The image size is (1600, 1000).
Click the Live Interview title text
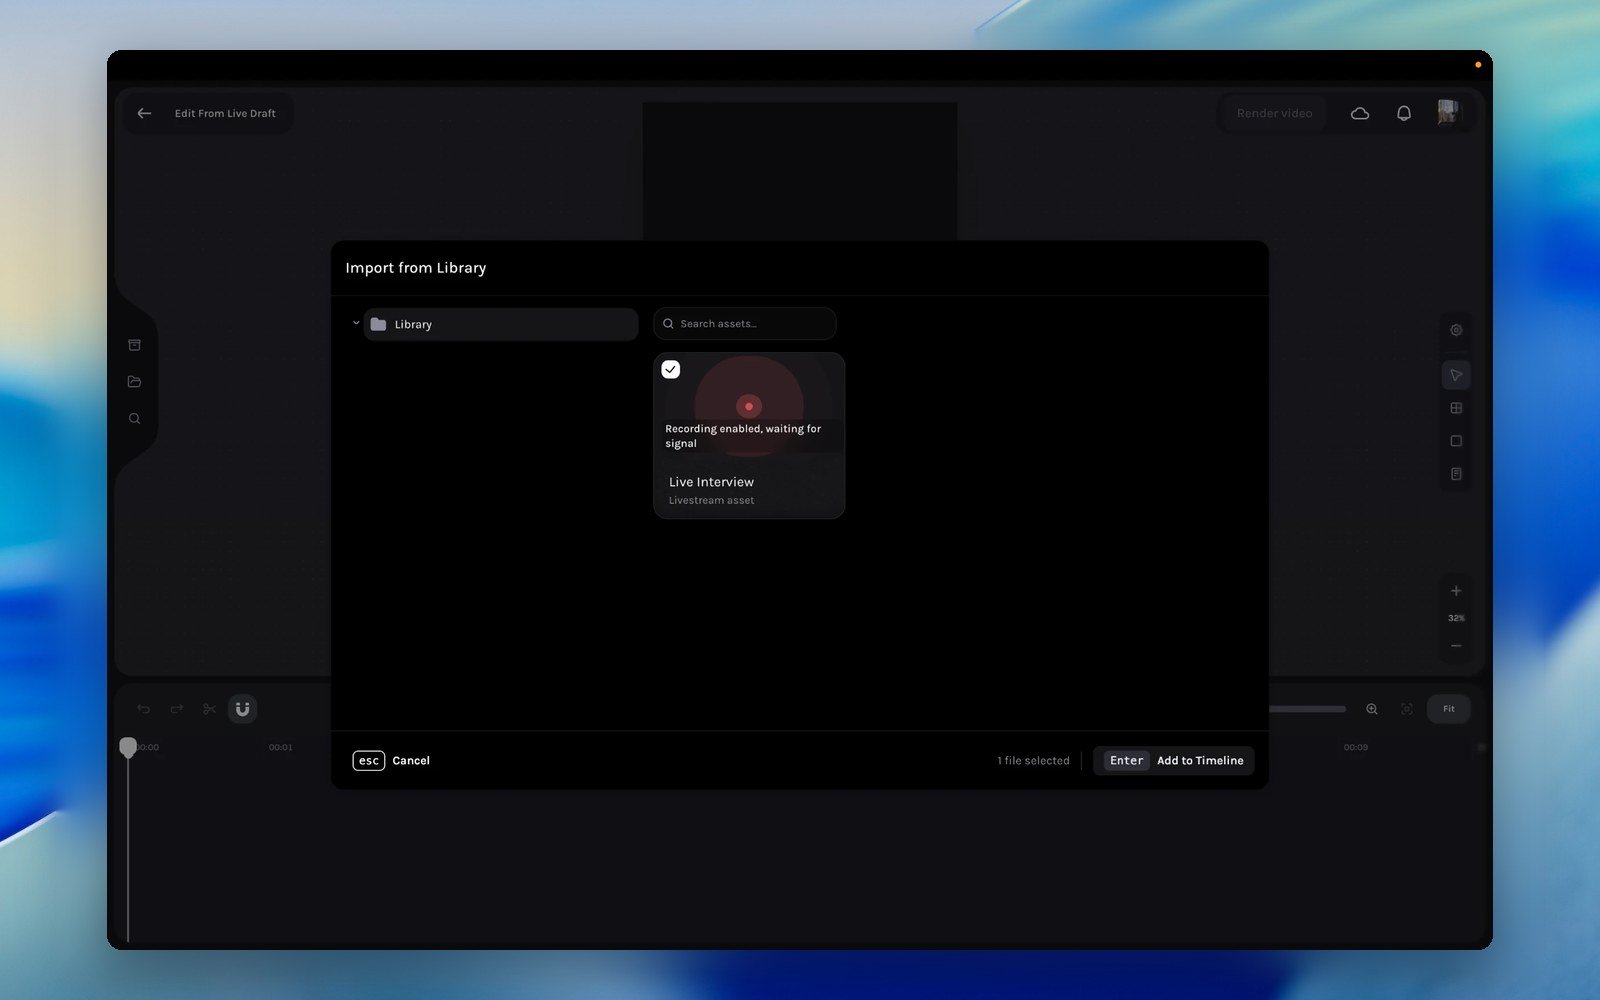click(711, 482)
